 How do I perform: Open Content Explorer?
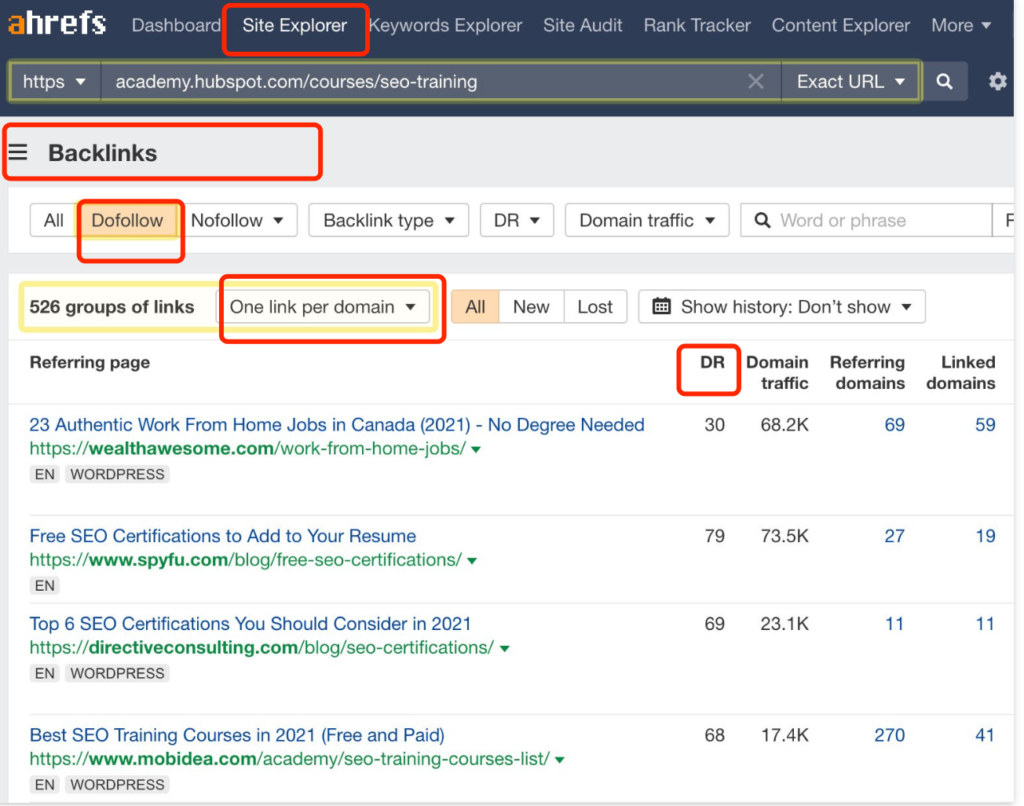840,25
